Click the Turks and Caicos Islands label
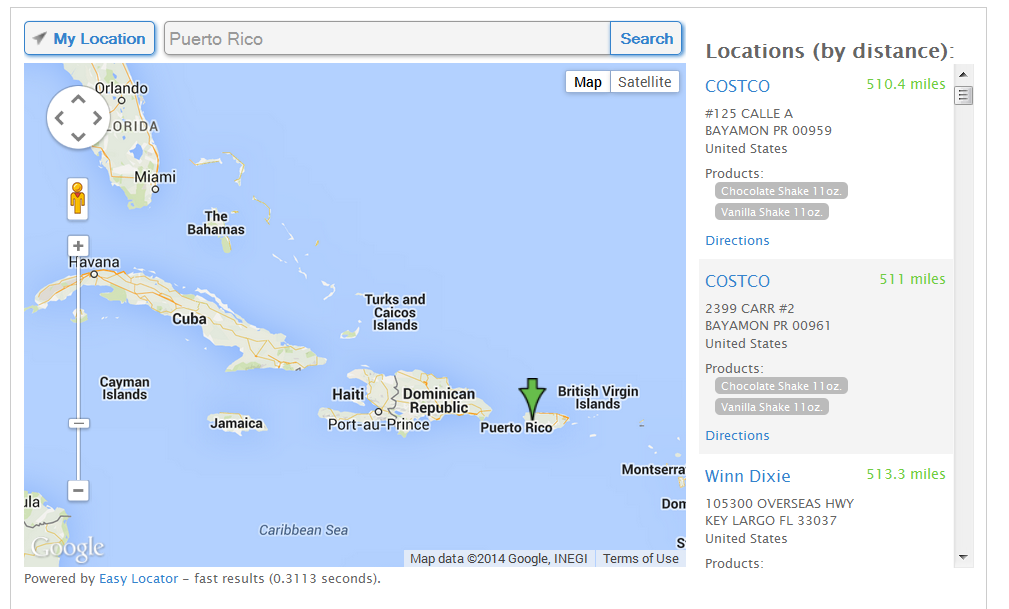Image resolution: width=1009 pixels, height=609 pixels. coord(395,312)
